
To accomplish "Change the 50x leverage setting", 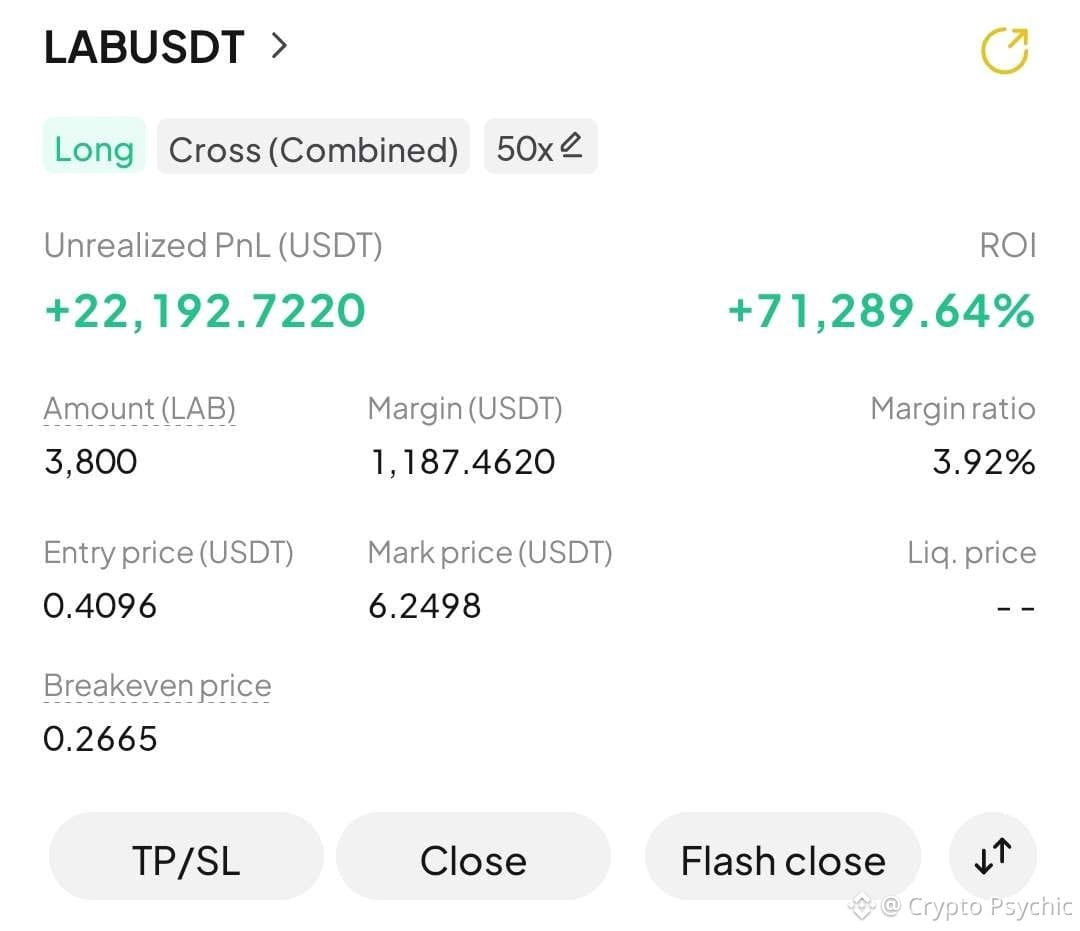I will (541, 146).
